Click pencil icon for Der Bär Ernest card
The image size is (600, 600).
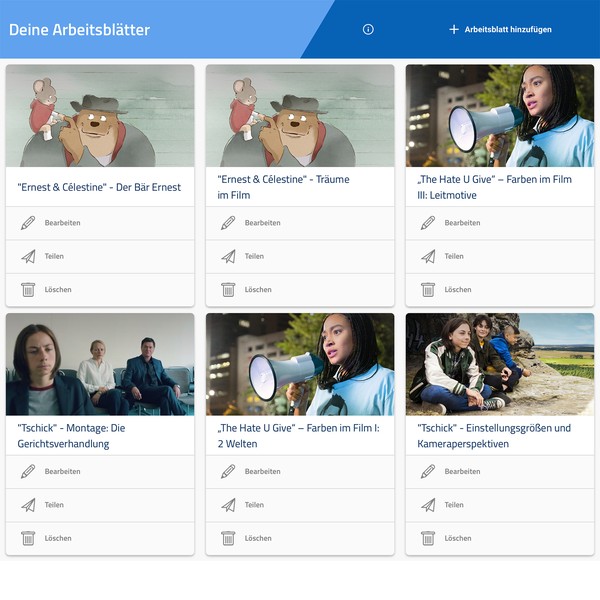28,223
